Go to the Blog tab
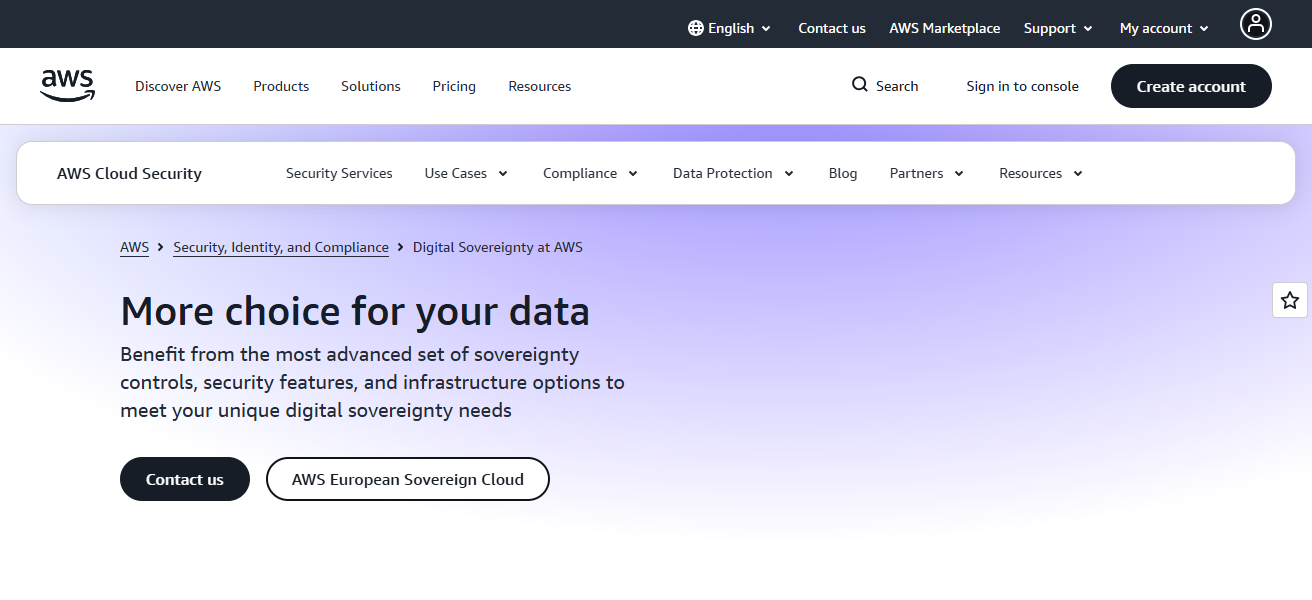The width and height of the screenshot is (1312, 600). 843,173
